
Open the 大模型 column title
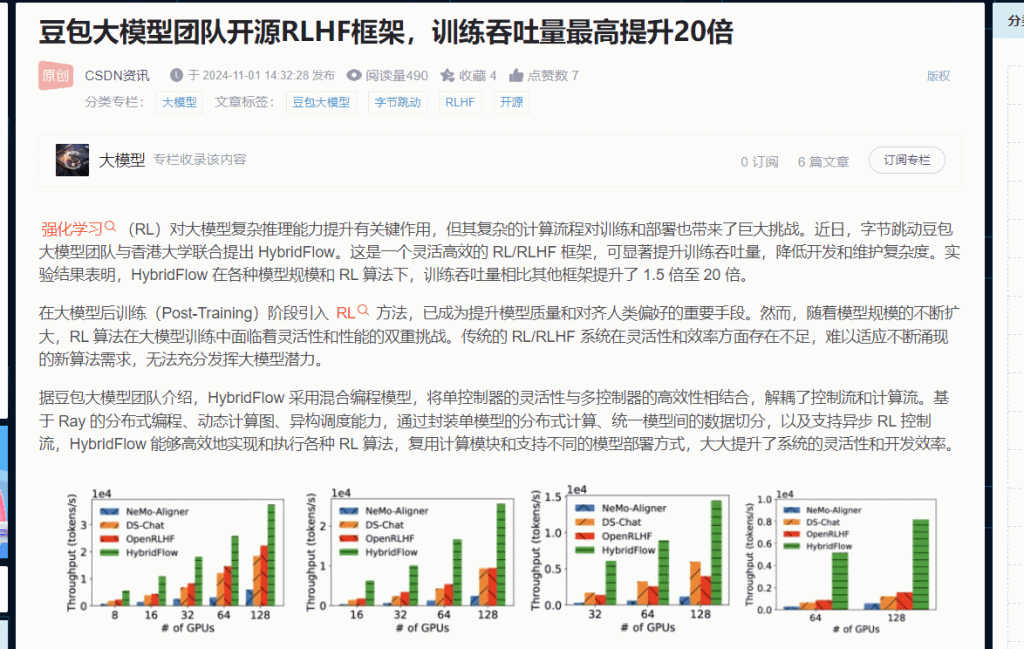coord(122,160)
